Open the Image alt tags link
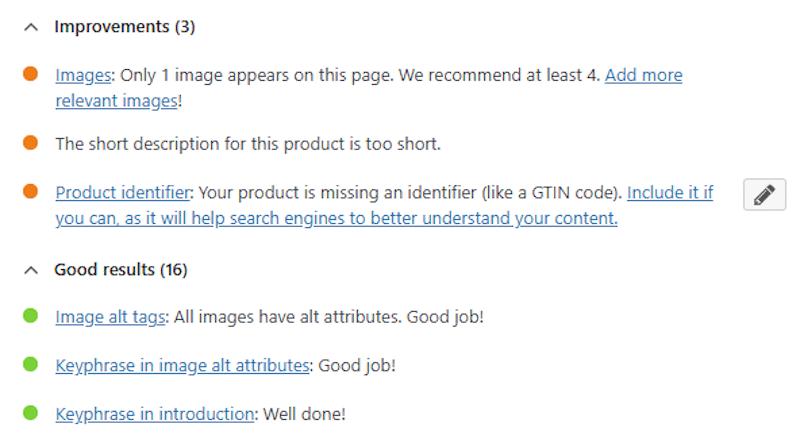This screenshot has width=800, height=439. point(110,317)
